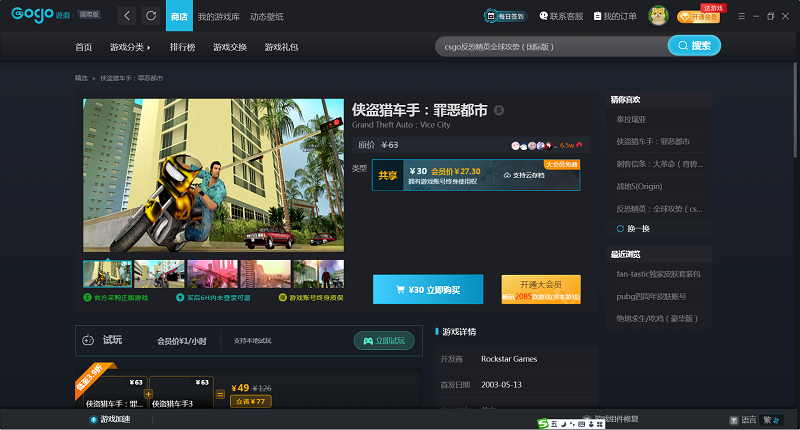Click the main game screenshot image
The height and width of the screenshot is (430, 800).
[213, 175]
